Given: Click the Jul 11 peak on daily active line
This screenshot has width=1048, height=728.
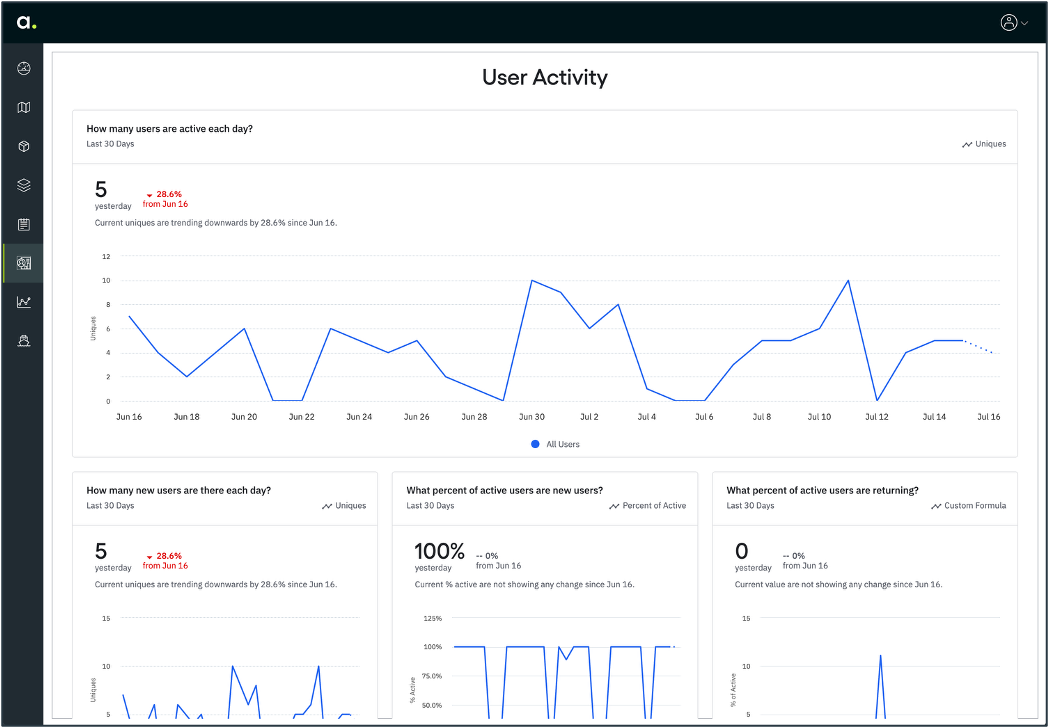Looking at the screenshot, I should pyautogui.click(x=848, y=280).
